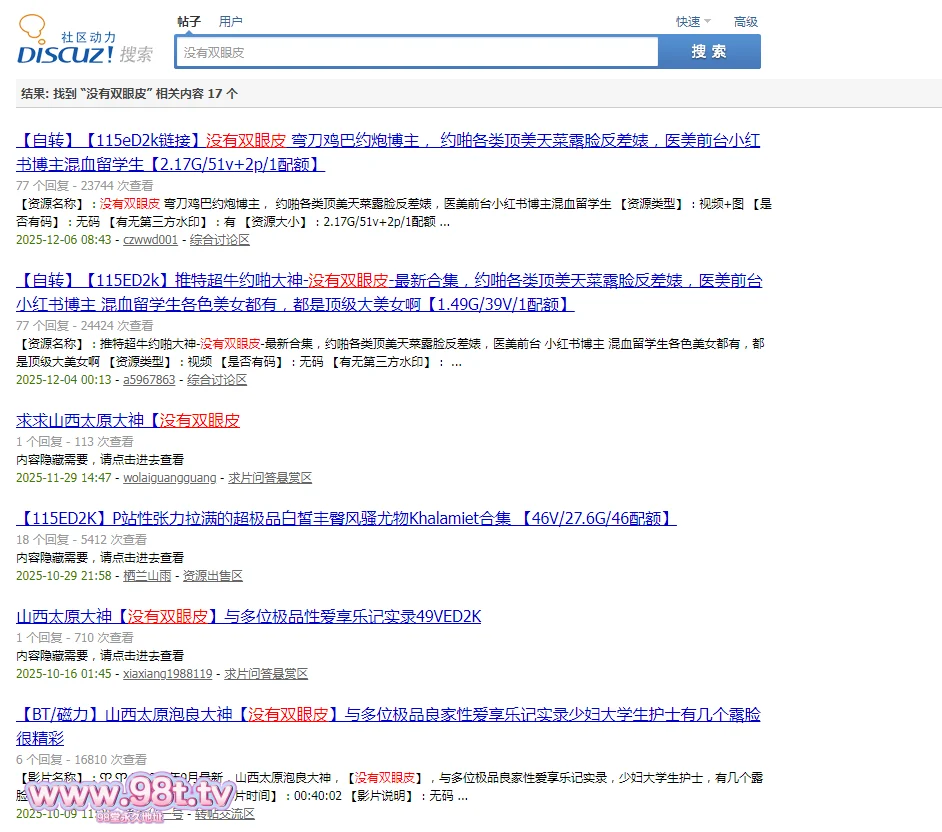Screen dimensions: 942x832
Task: Go to 资源出售区 forum section
Action: click(212, 576)
